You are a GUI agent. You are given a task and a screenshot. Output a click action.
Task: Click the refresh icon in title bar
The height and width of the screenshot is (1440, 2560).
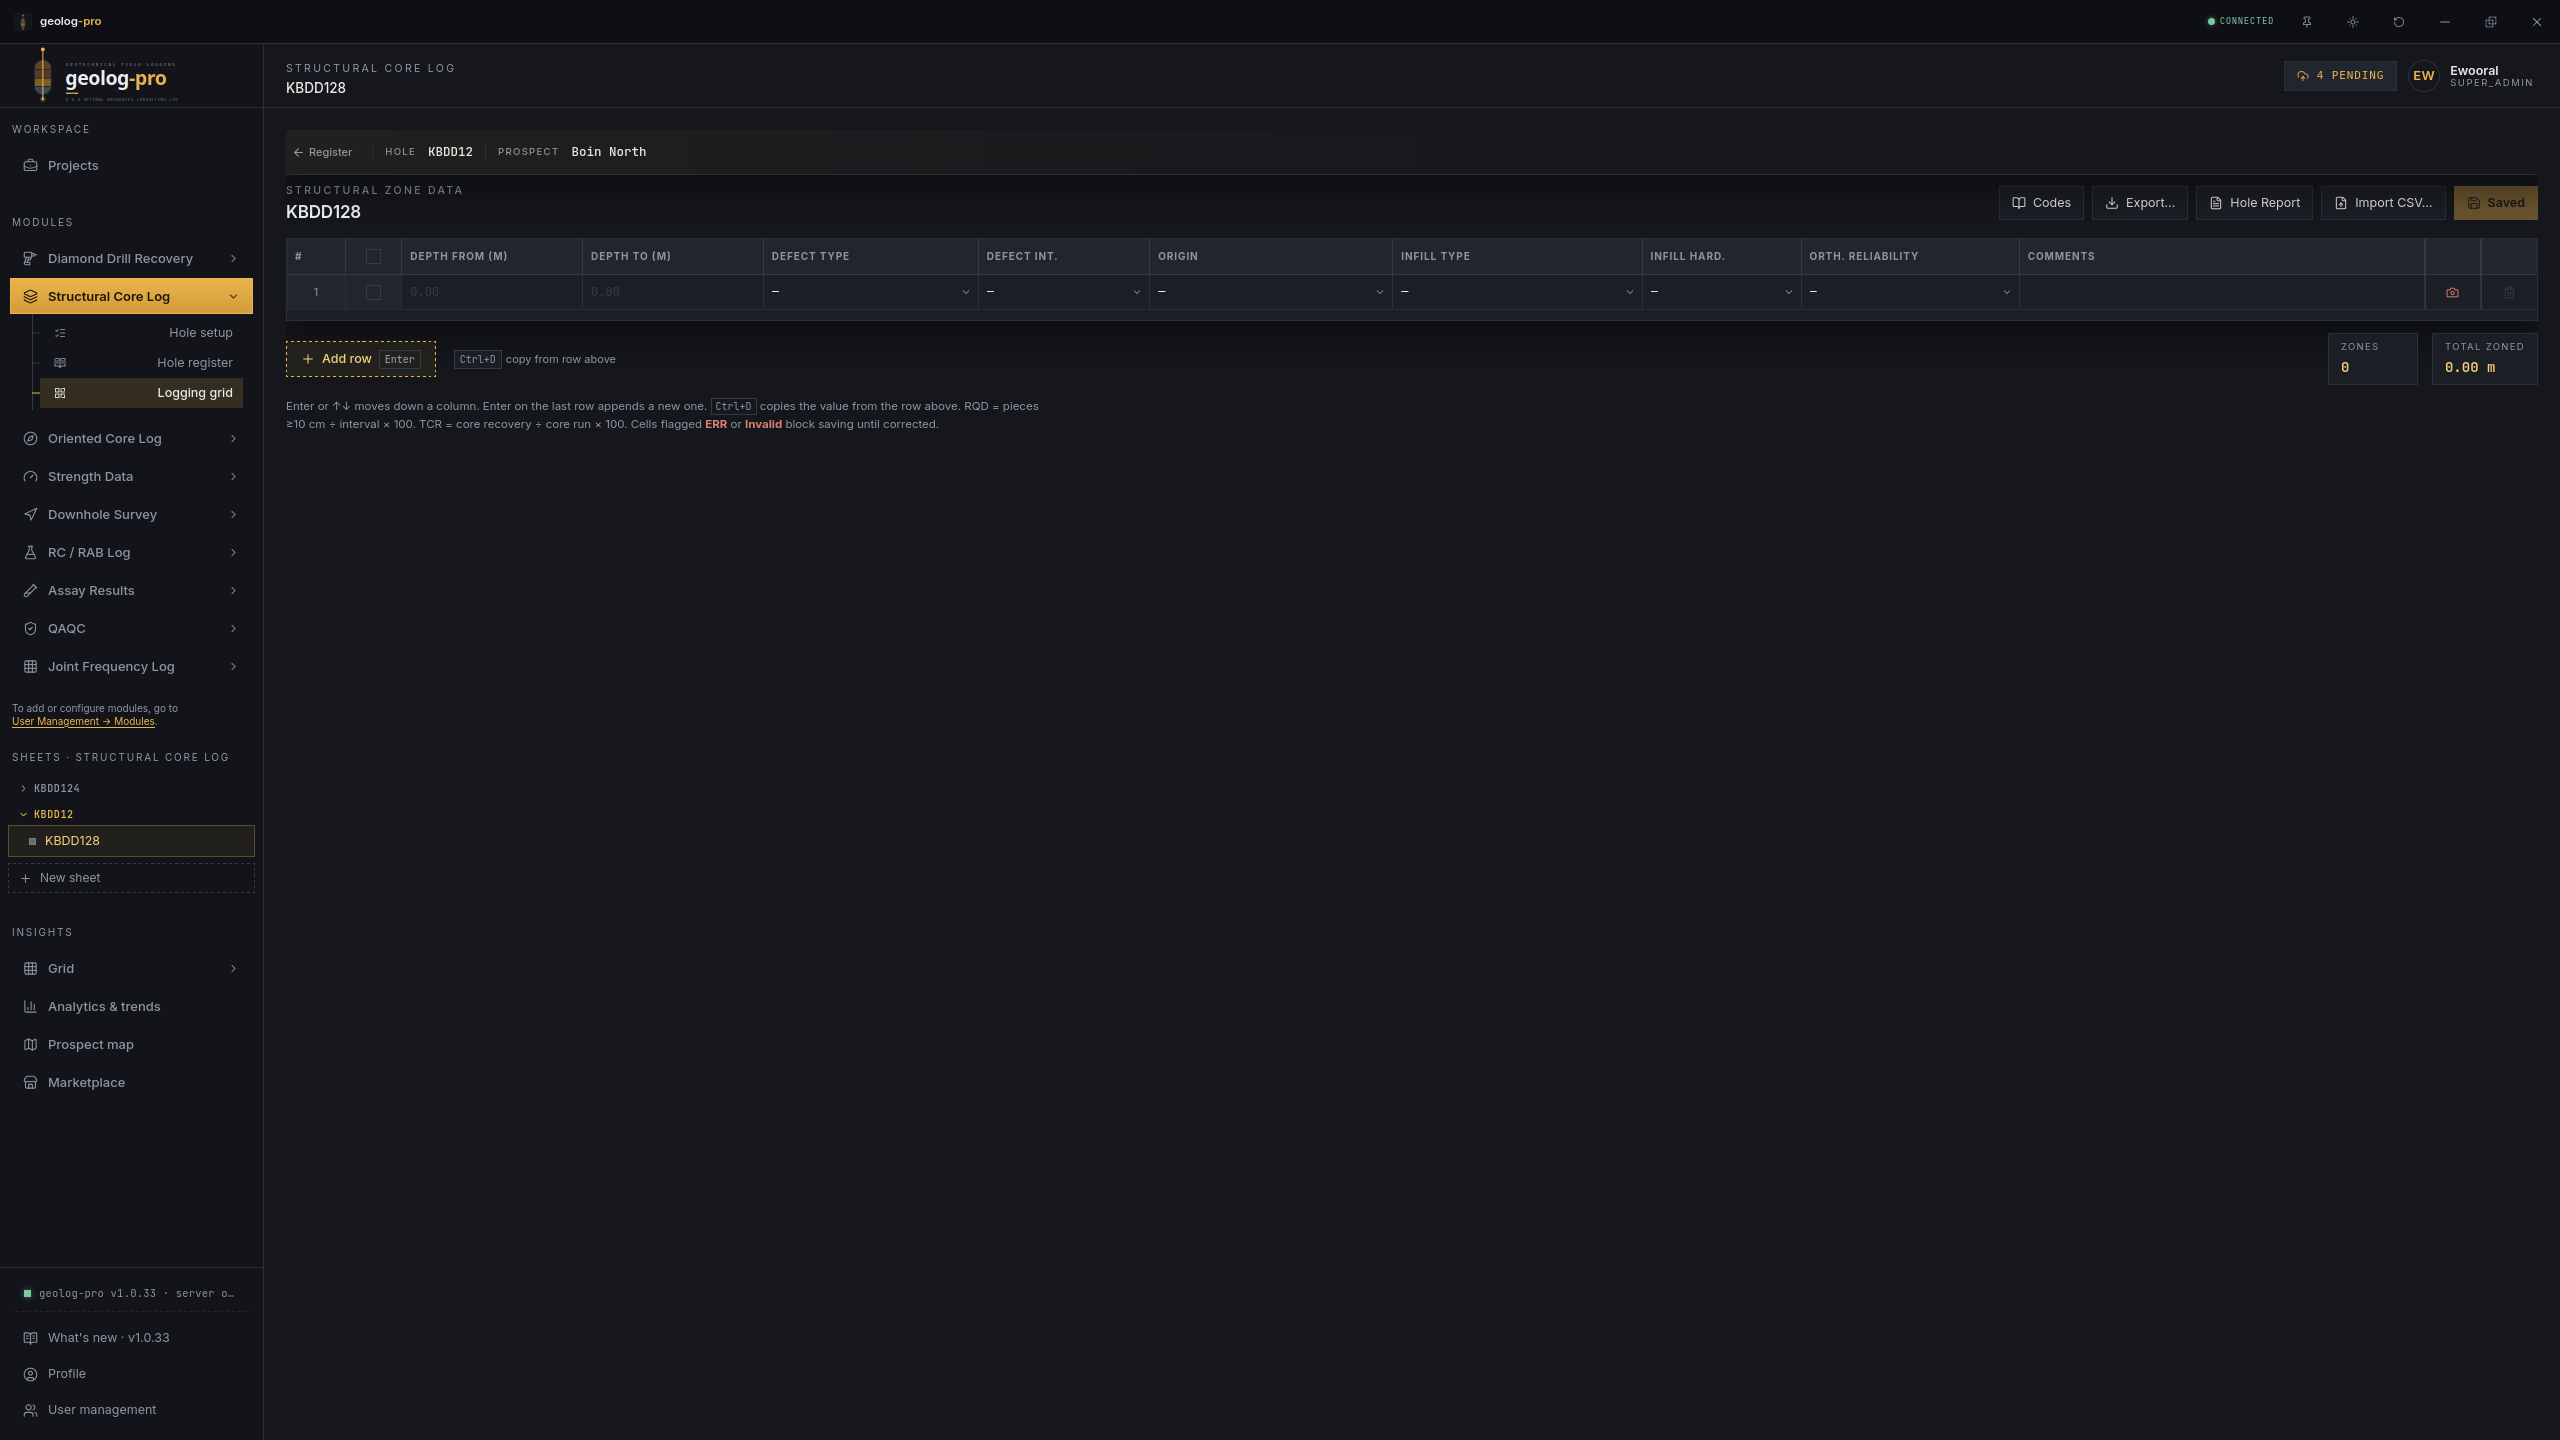click(x=2399, y=21)
